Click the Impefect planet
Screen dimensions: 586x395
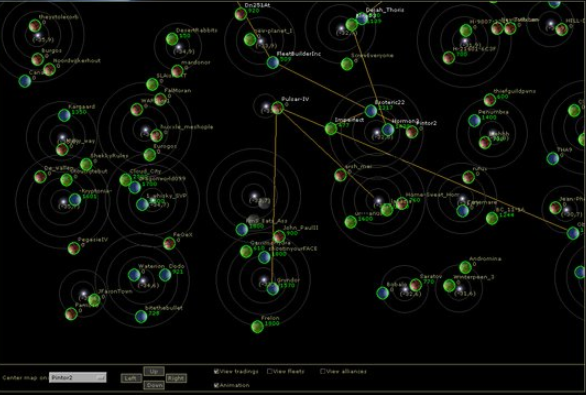(331, 129)
